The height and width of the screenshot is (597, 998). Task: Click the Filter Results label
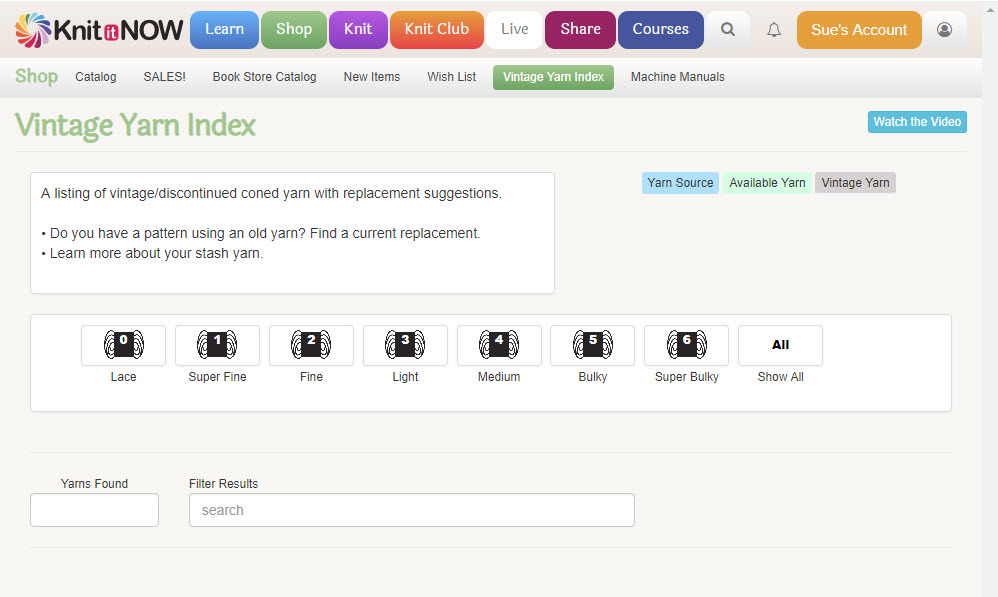click(223, 484)
